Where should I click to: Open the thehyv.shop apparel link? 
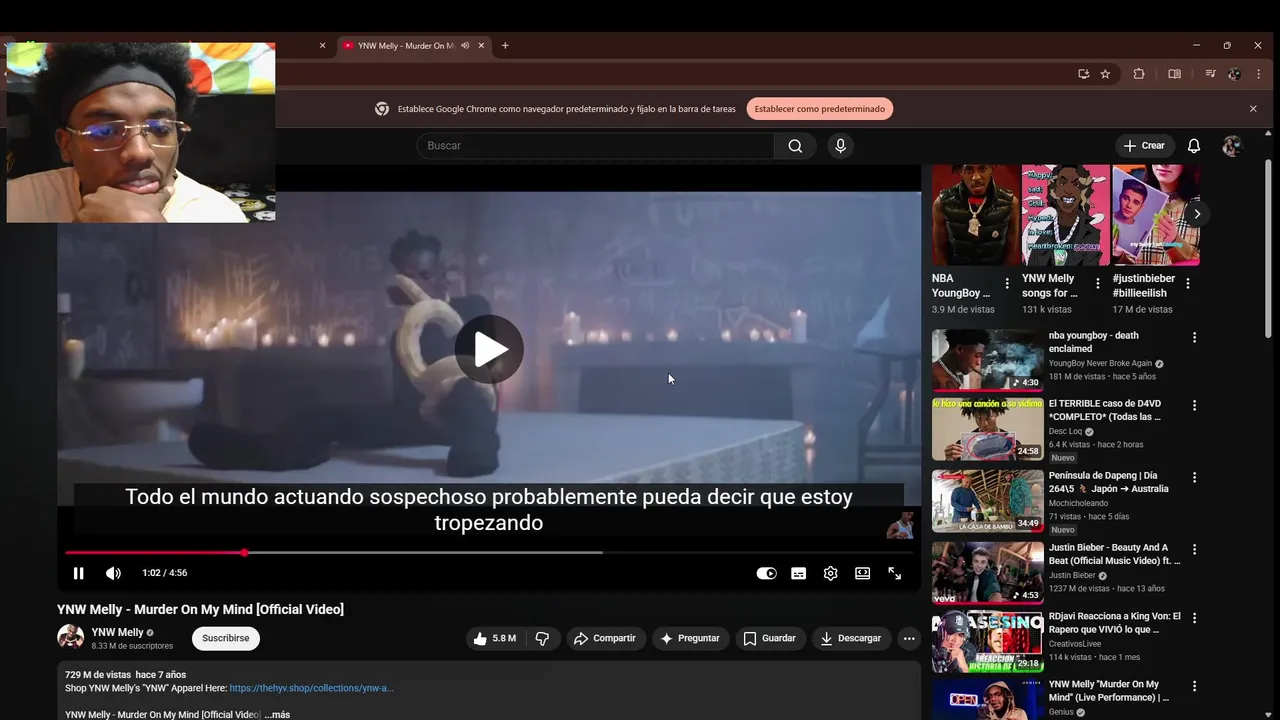click(311, 688)
